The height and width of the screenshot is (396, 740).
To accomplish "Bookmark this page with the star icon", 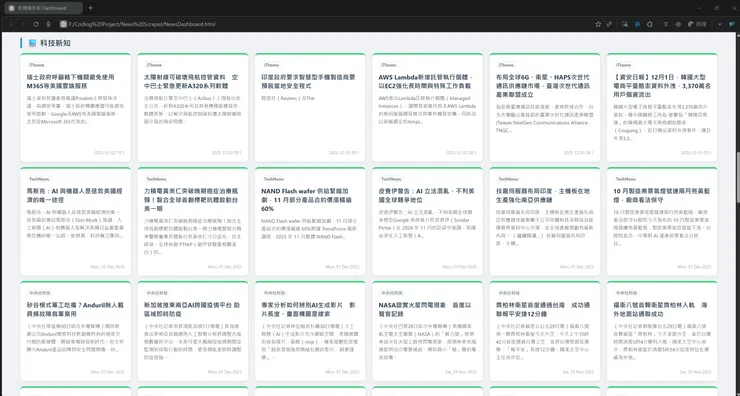I will pyautogui.click(x=598, y=24).
